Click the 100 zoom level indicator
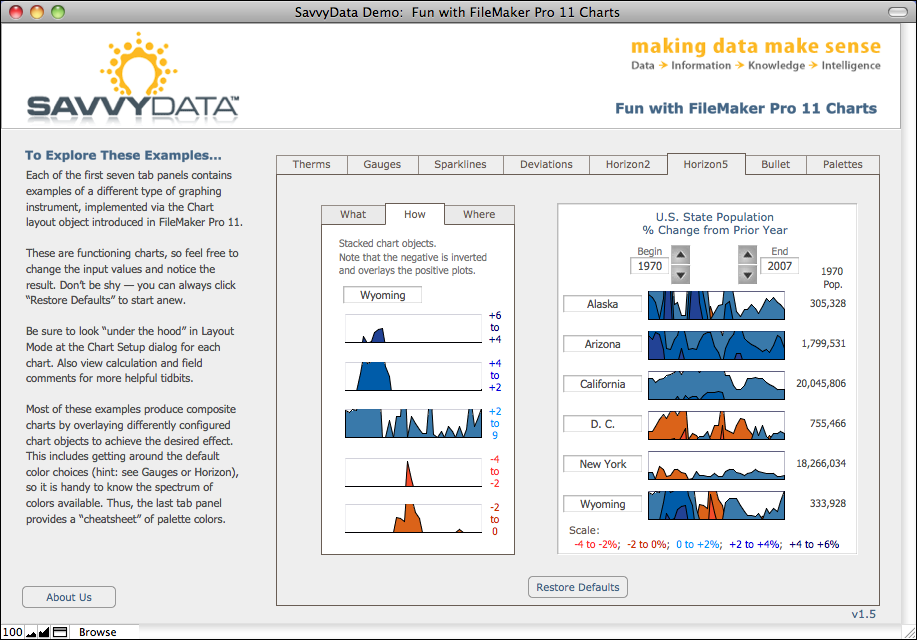This screenshot has height=640, width=917. click(12, 632)
